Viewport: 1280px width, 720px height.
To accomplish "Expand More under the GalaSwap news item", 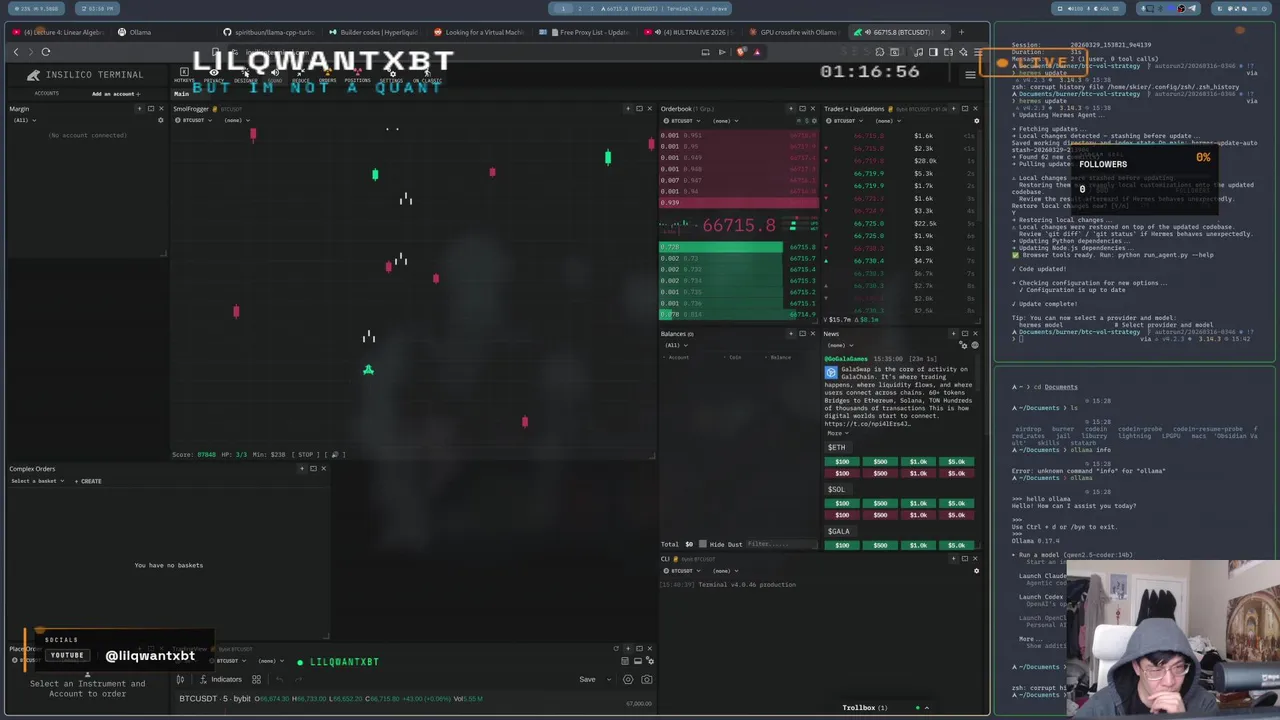I will (x=836, y=433).
